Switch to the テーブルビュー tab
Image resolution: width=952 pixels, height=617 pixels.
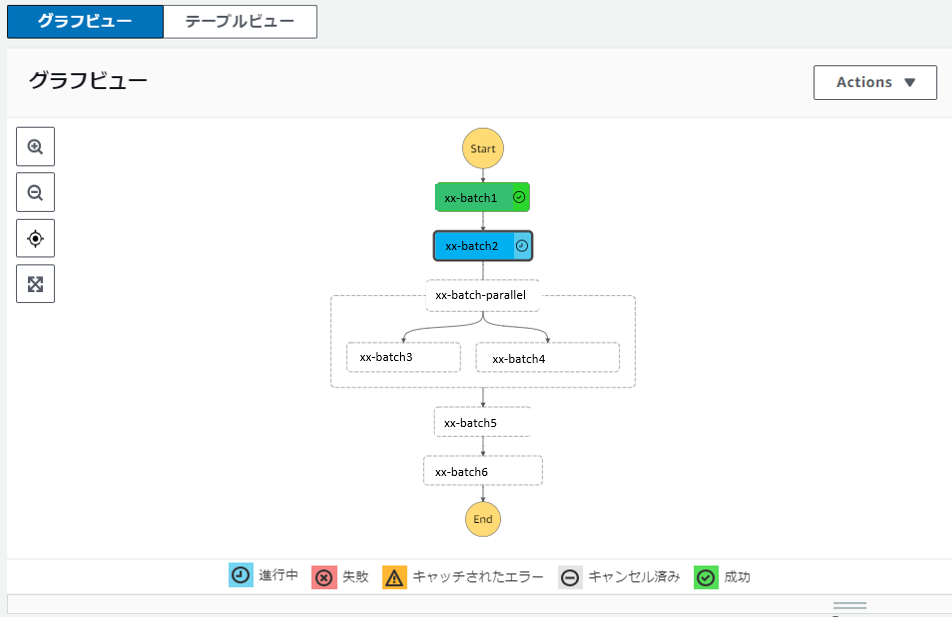click(240, 21)
